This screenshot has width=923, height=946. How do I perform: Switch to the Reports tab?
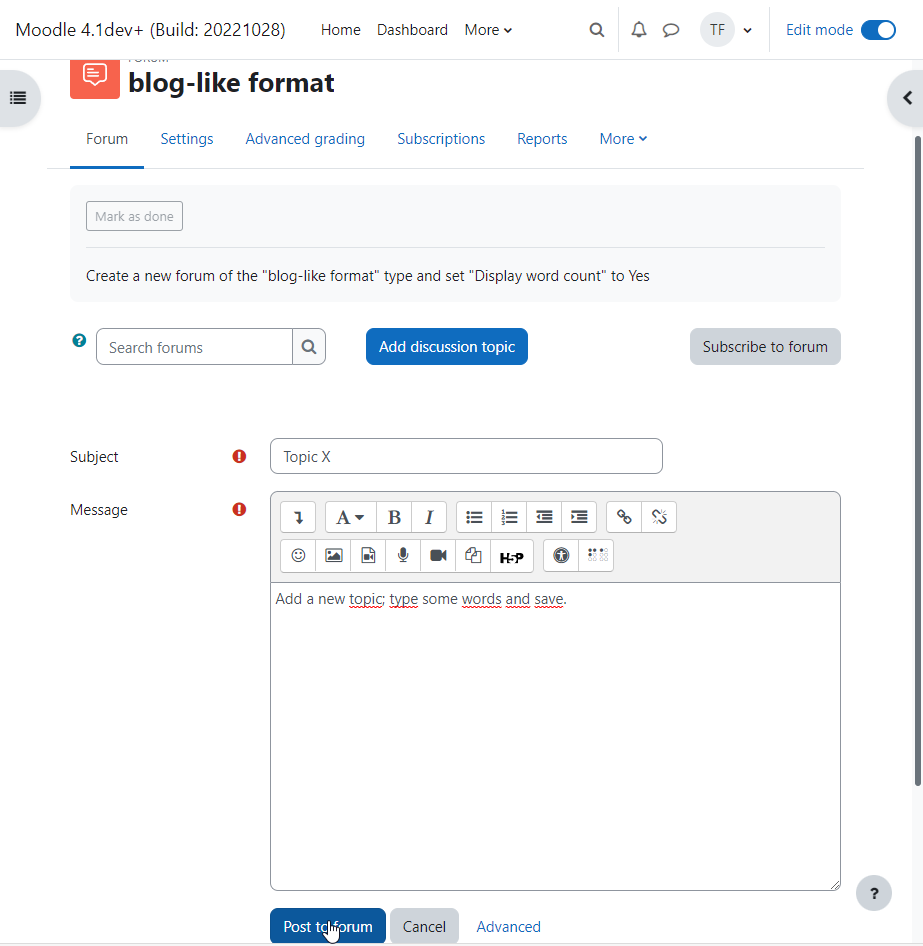[542, 139]
